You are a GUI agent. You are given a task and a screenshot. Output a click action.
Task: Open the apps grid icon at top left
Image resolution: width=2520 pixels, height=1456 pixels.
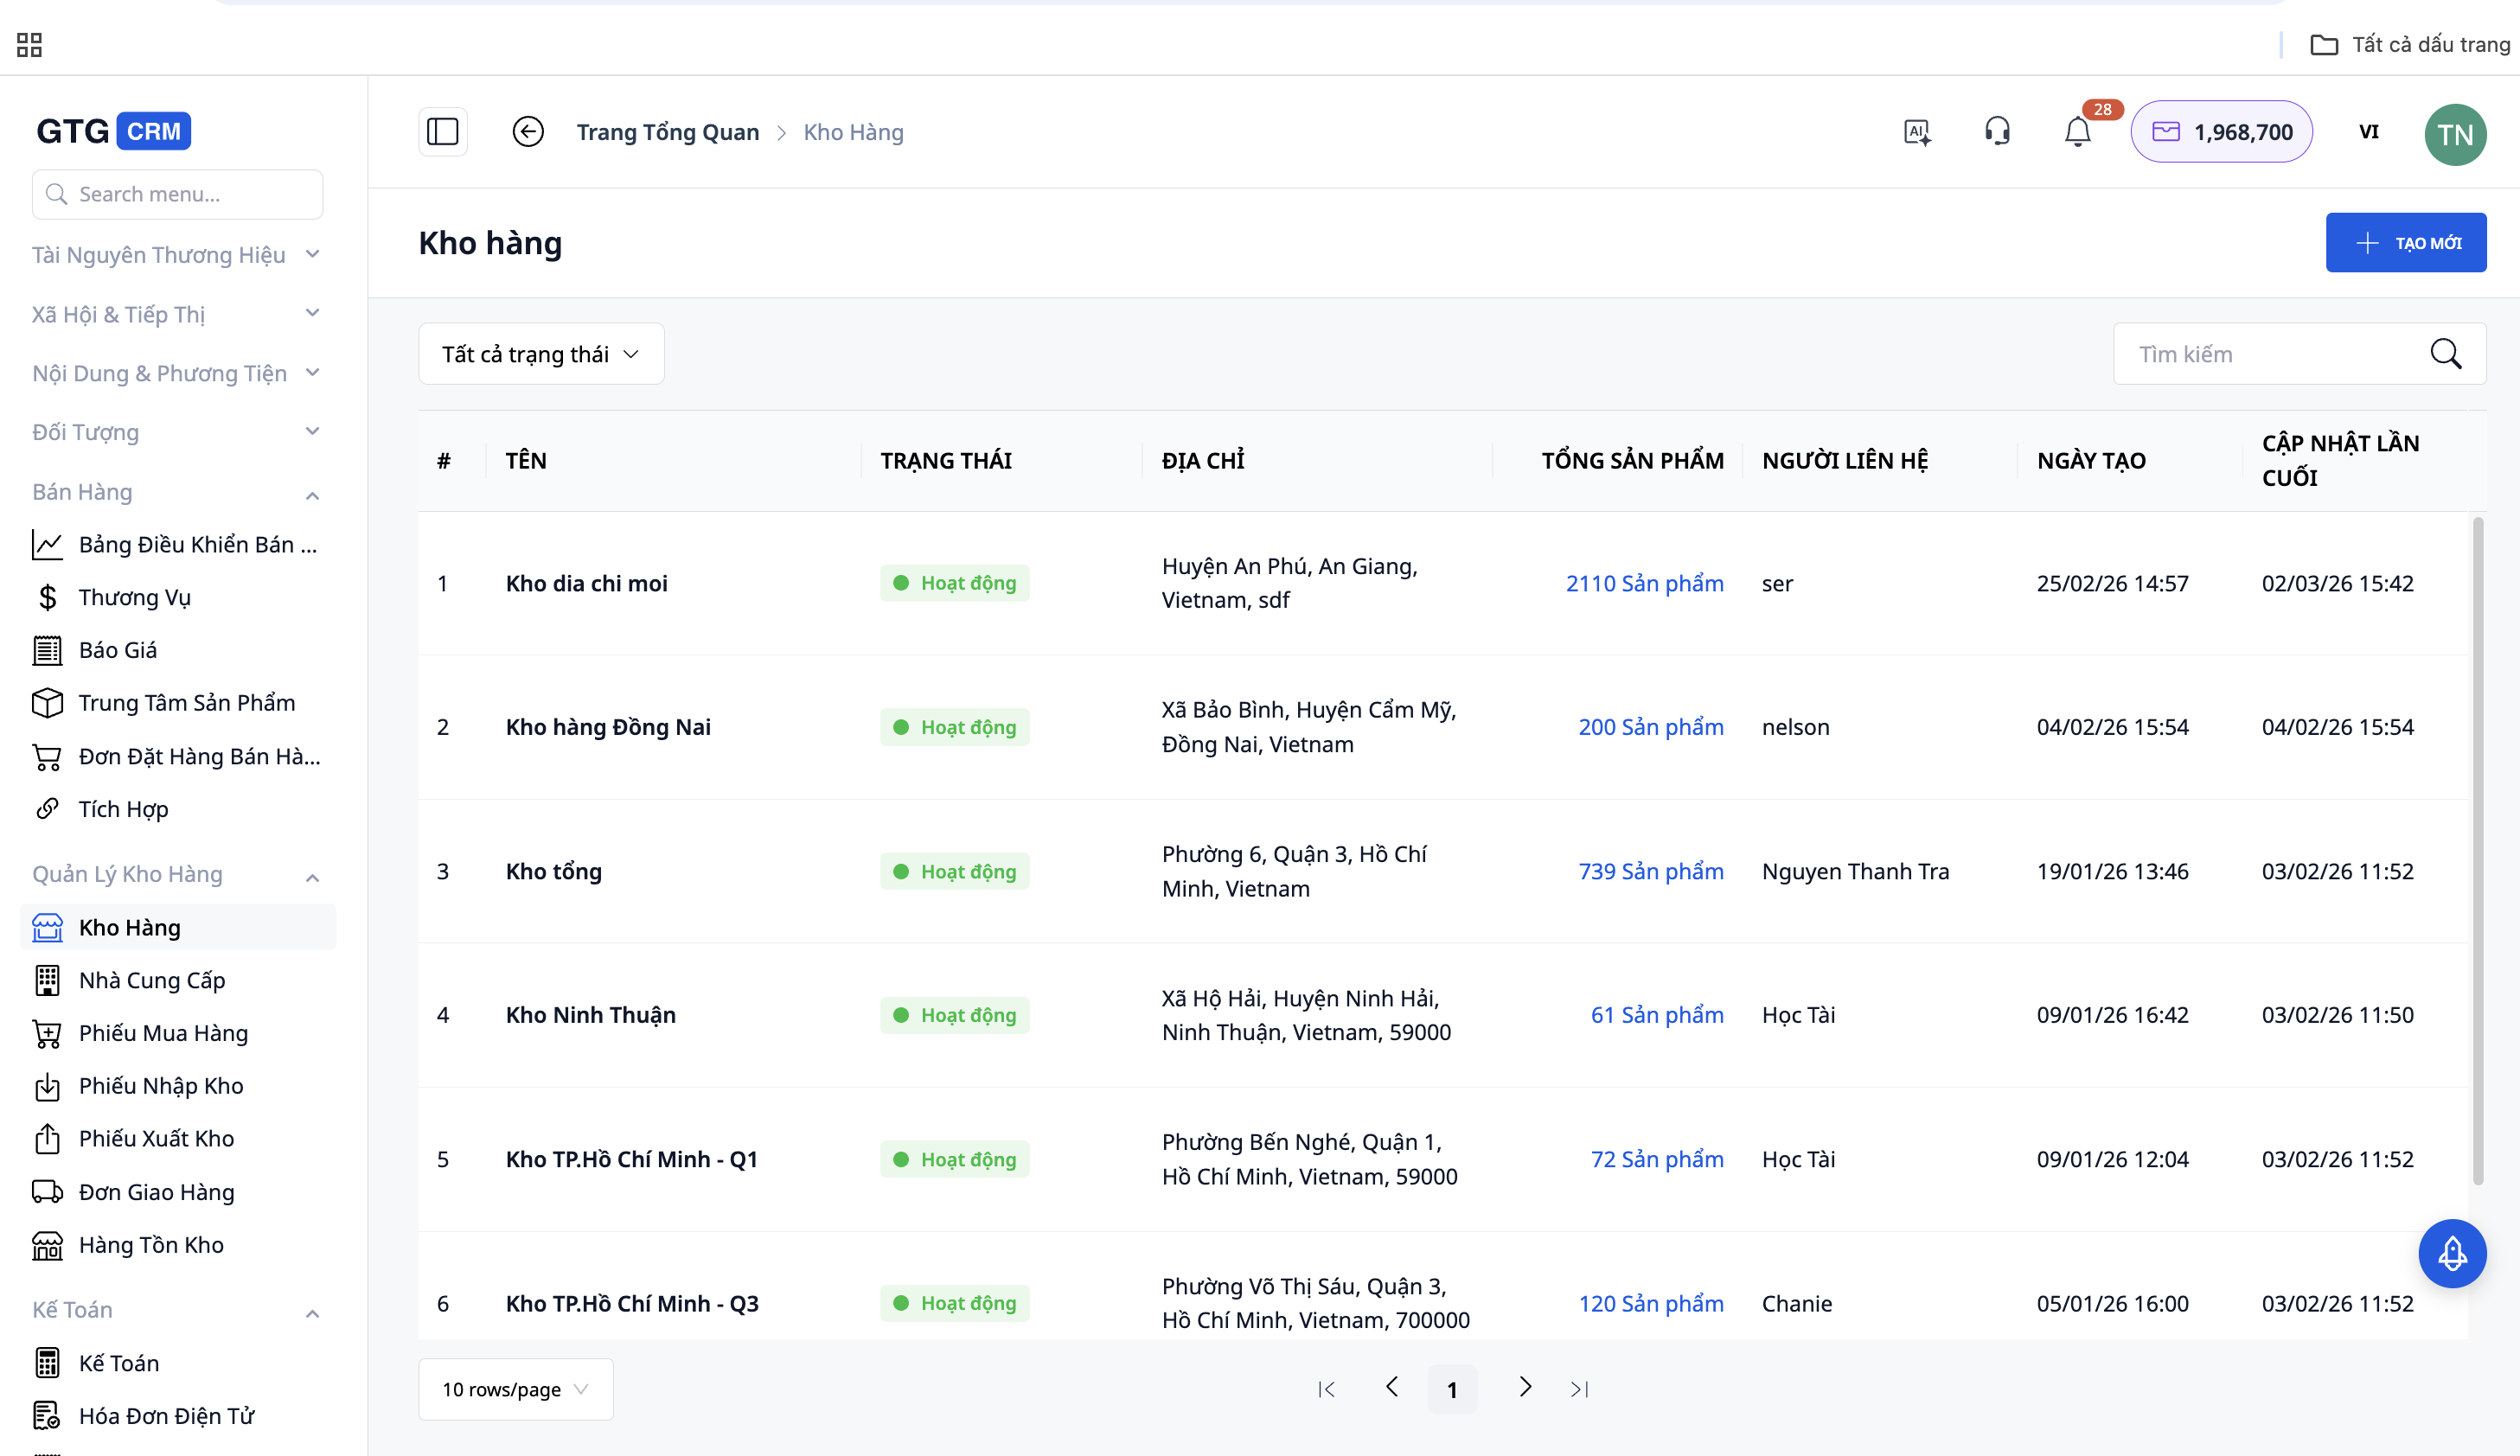tap(29, 44)
